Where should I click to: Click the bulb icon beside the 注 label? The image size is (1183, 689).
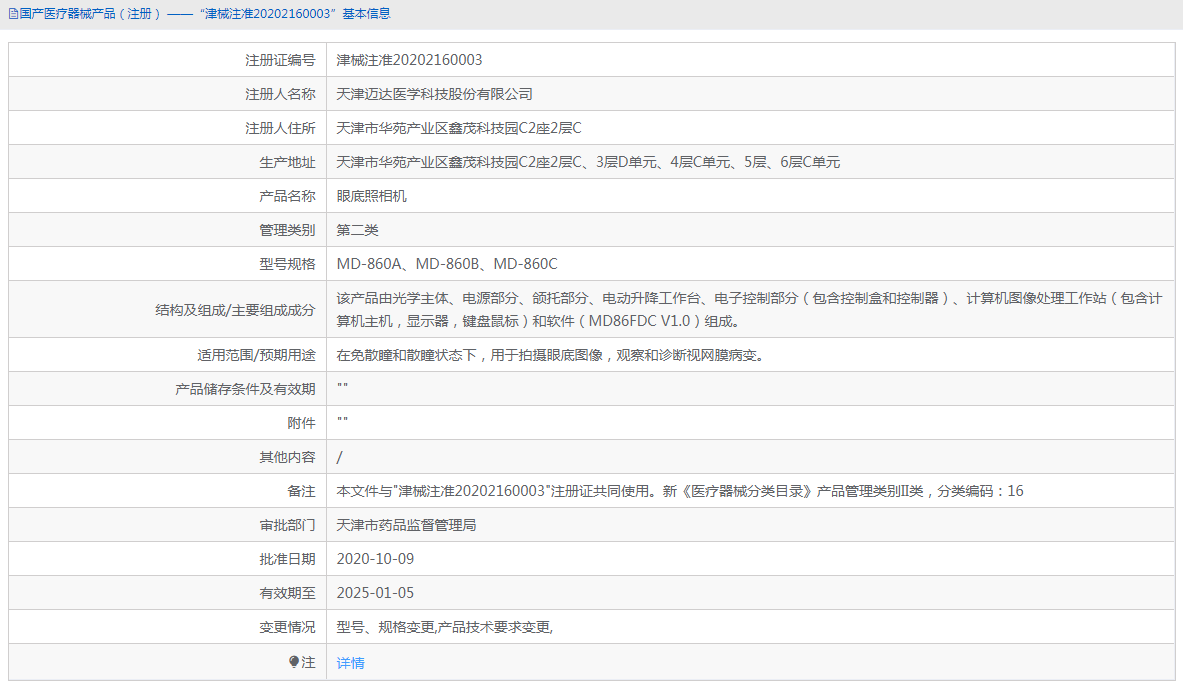pyautogui.click(x=294, y=662)
